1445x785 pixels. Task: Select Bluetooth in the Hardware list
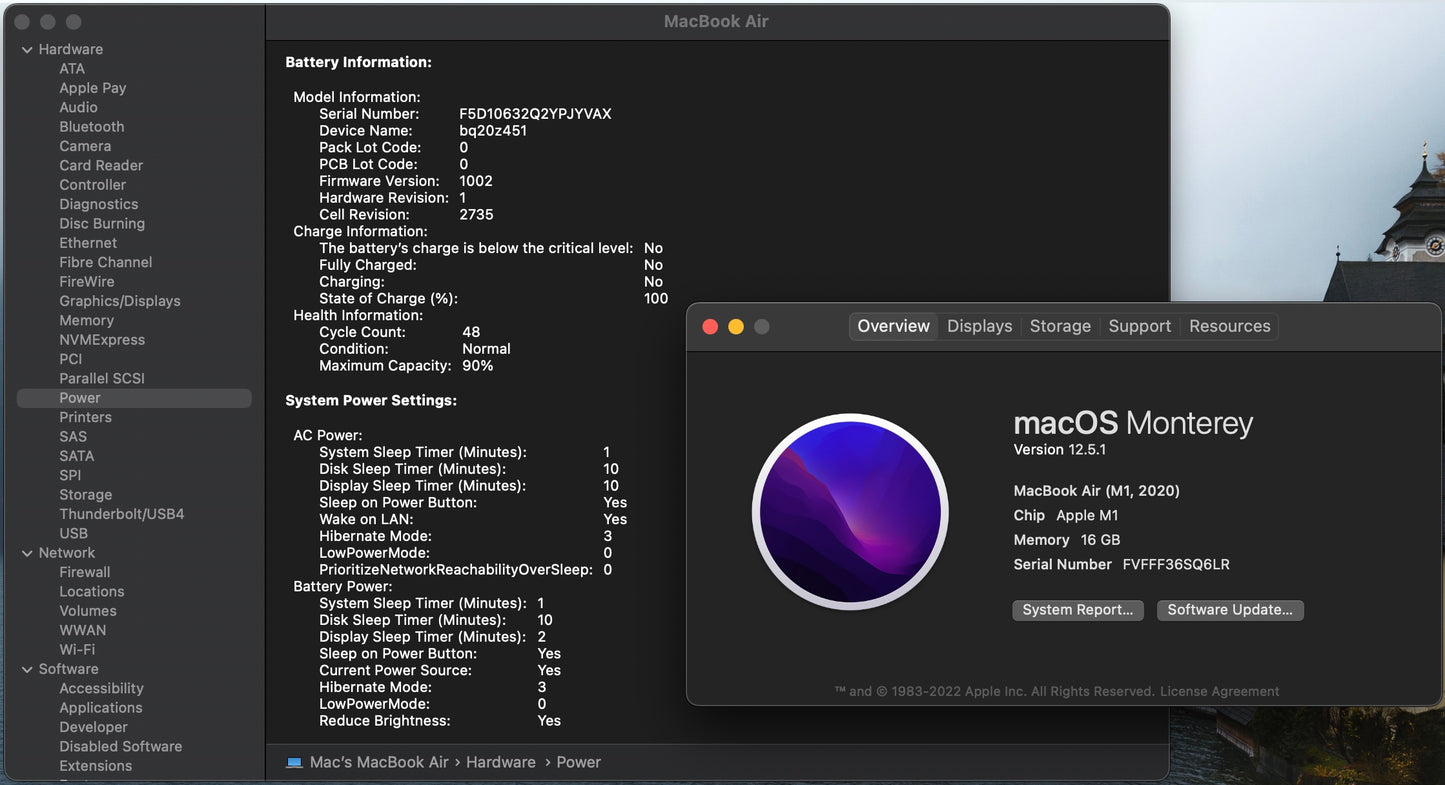point(91,127)
